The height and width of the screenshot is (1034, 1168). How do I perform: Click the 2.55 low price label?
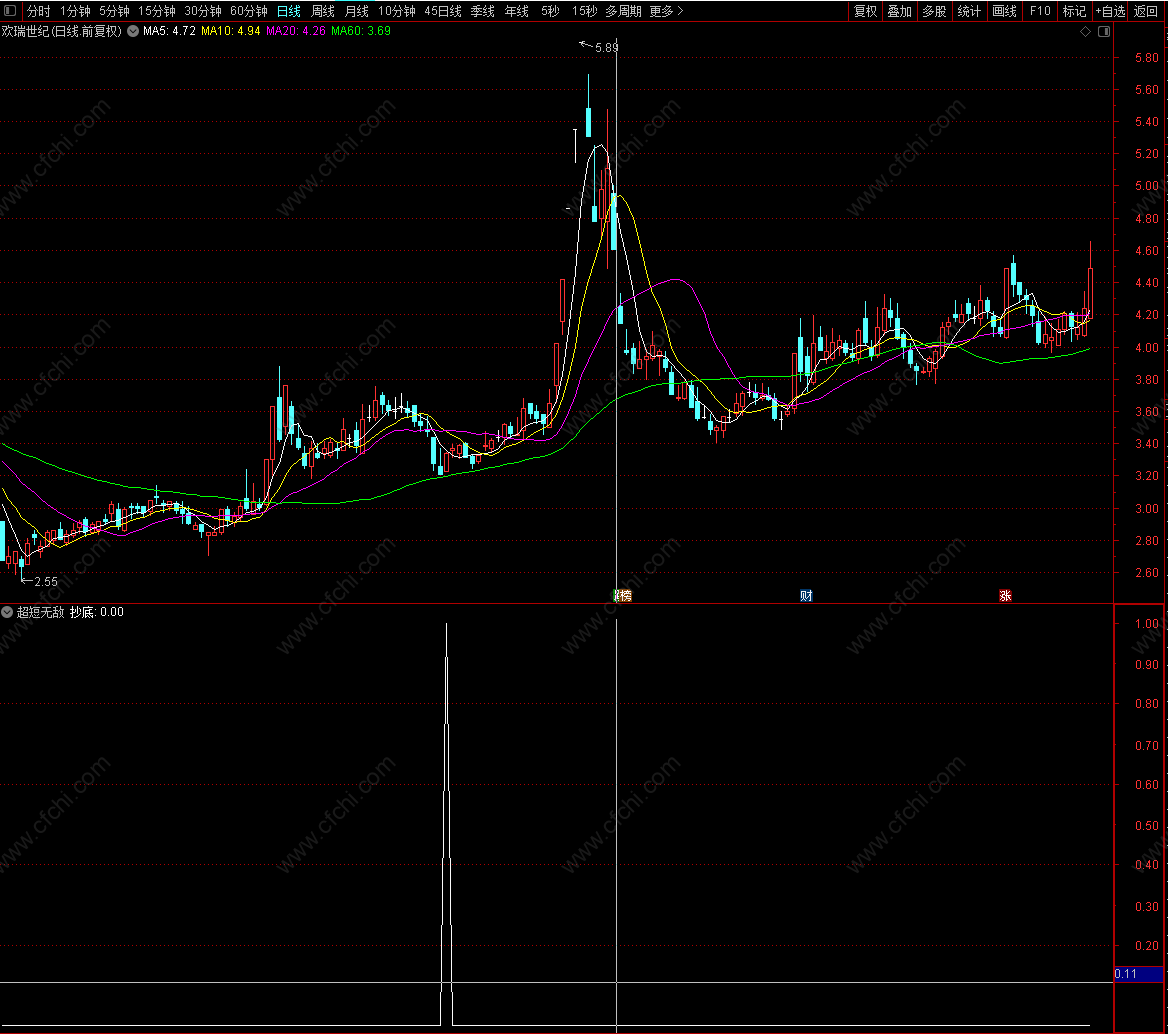[45, 581]
